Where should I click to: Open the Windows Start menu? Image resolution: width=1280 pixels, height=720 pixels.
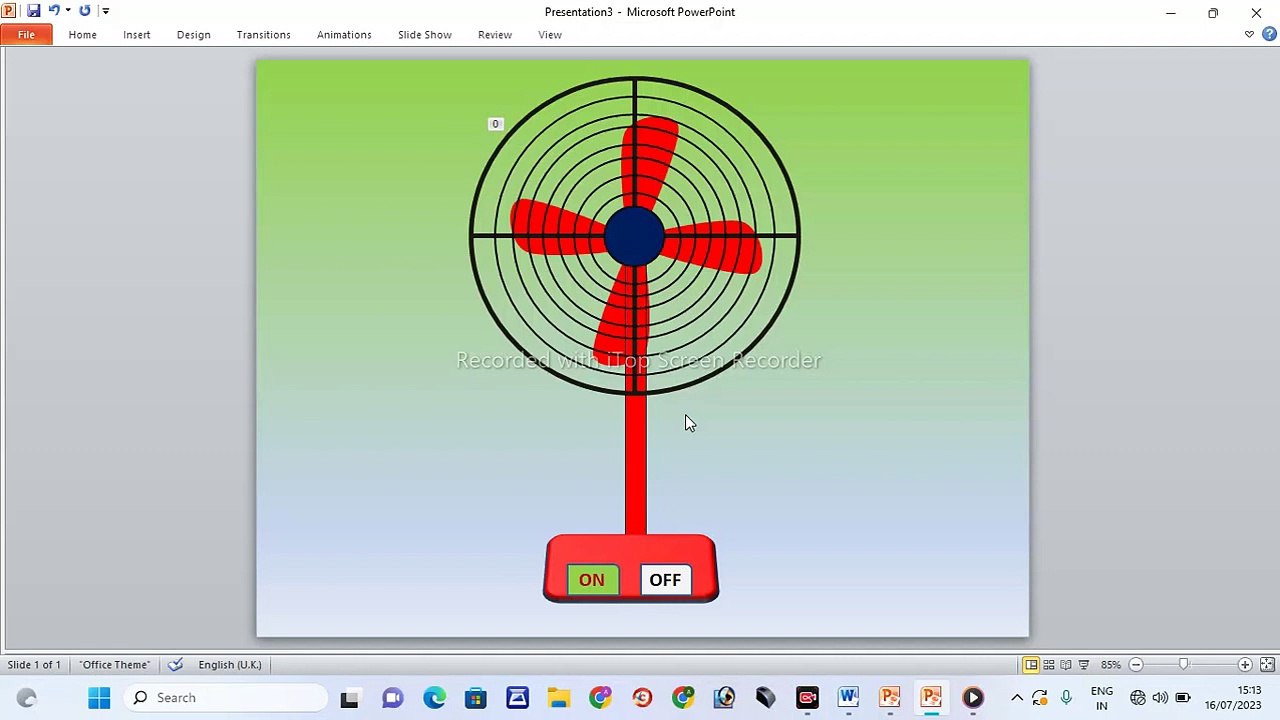tap(99, 698)
